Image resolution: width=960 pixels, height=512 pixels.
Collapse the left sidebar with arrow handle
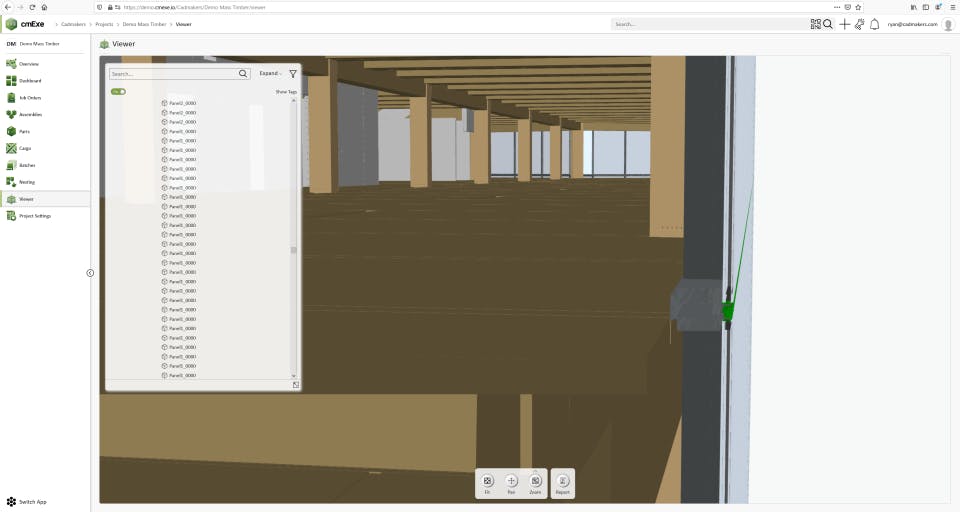click(90, 273)
